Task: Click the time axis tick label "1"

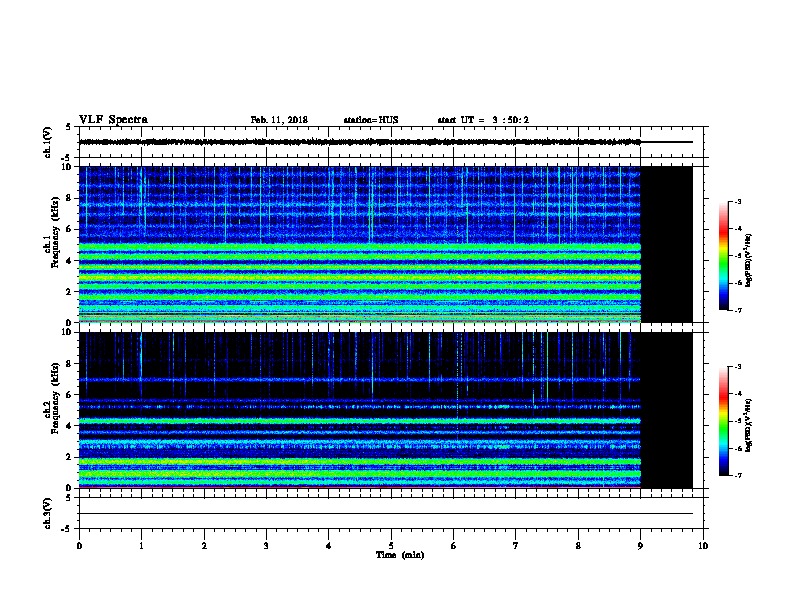Action: coord(141,545)
